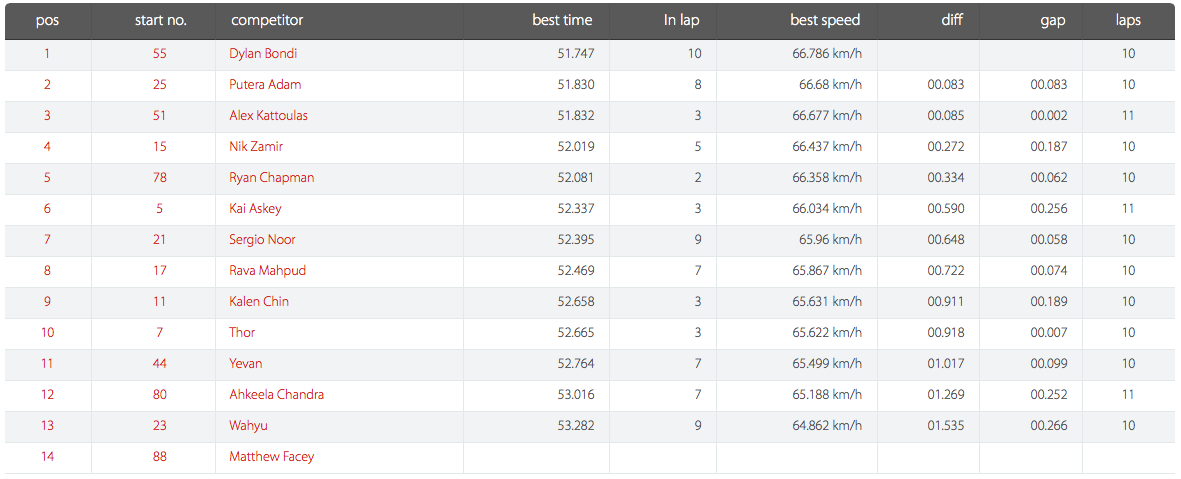
Task: Select Kalen Chin's entry
Action: [259, 301]
